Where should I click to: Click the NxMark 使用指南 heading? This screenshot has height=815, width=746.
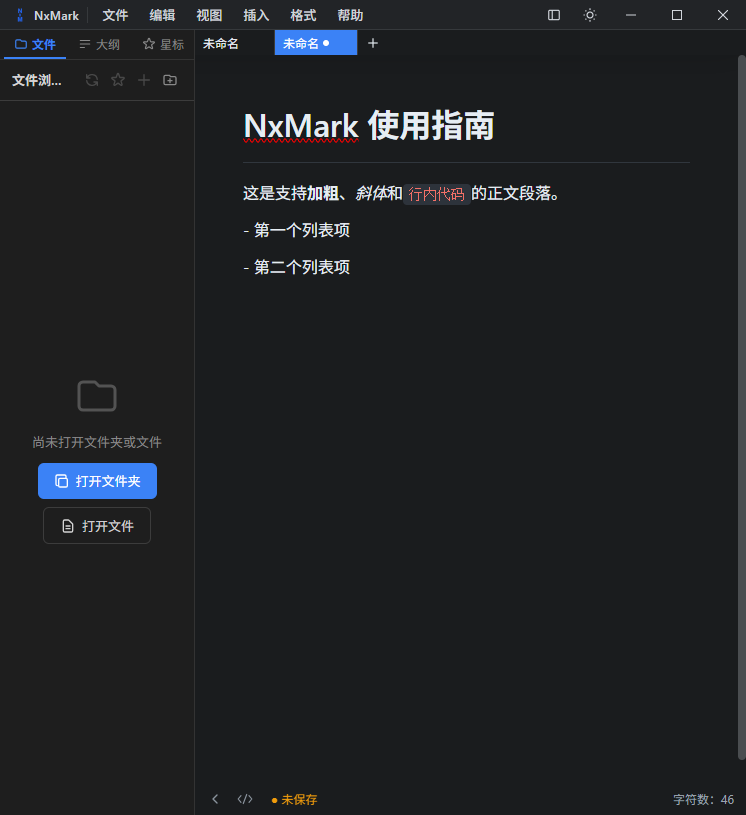(369, 126)
